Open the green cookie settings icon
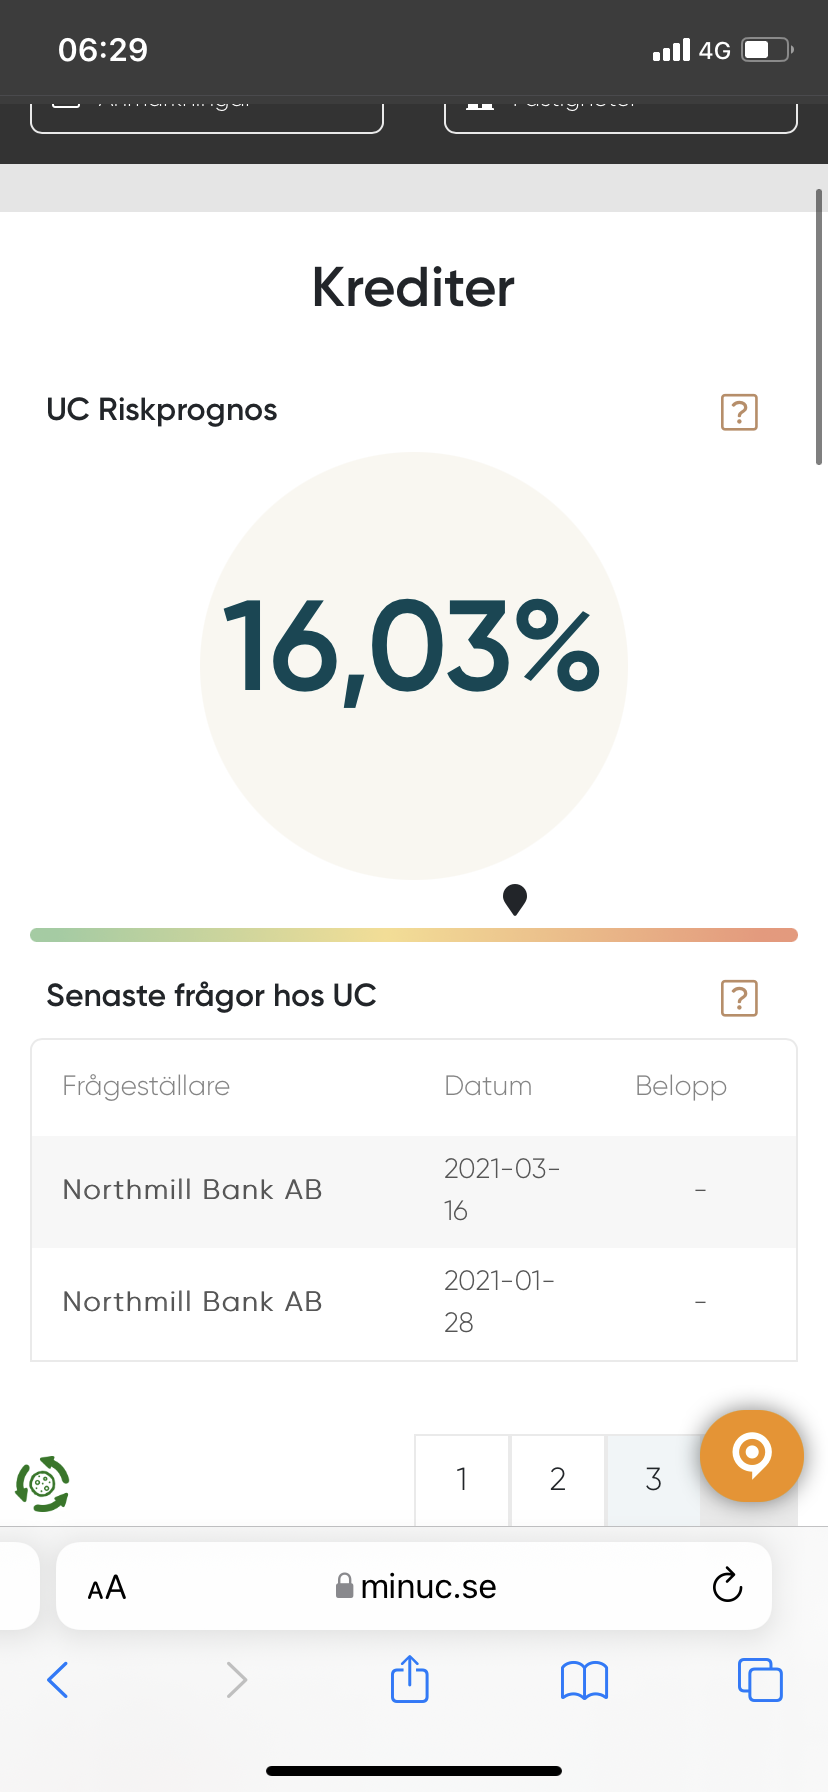This screenshot has width=828, height=1792. [x=42, y=1483]
